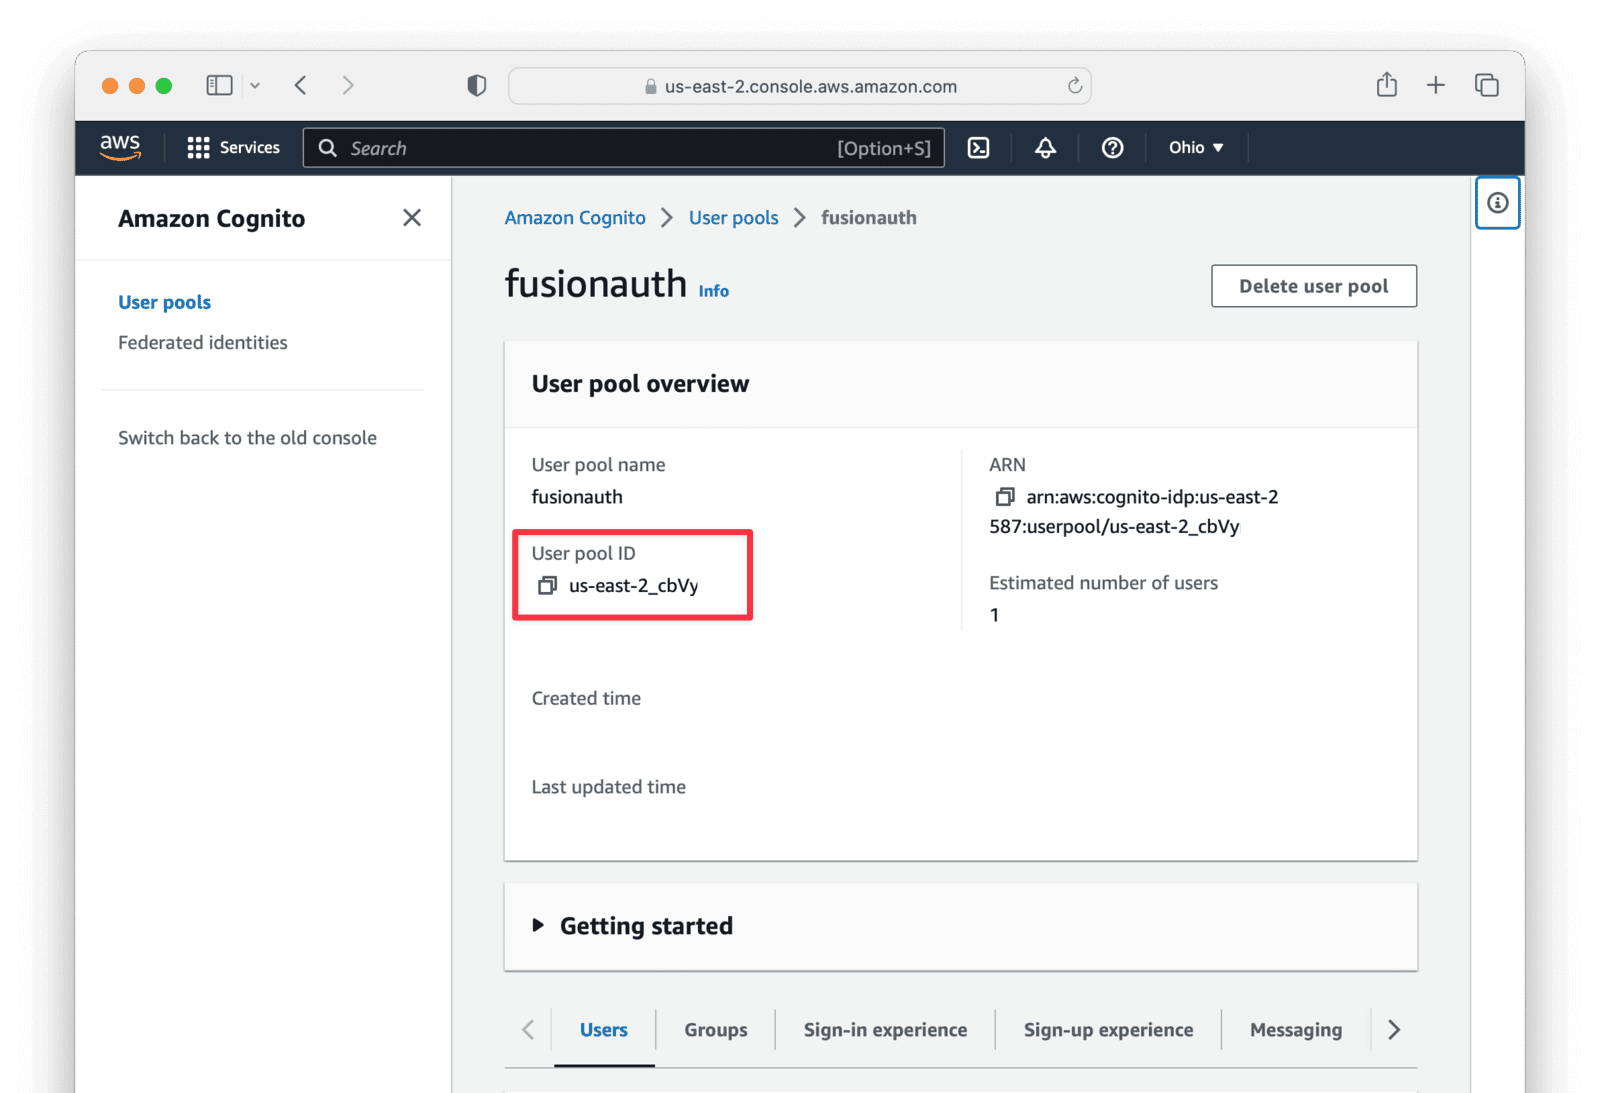The height and width of the screenshot is (1093, 1600).
Task: Copy the ARN value
Action: coord(1004,497)
